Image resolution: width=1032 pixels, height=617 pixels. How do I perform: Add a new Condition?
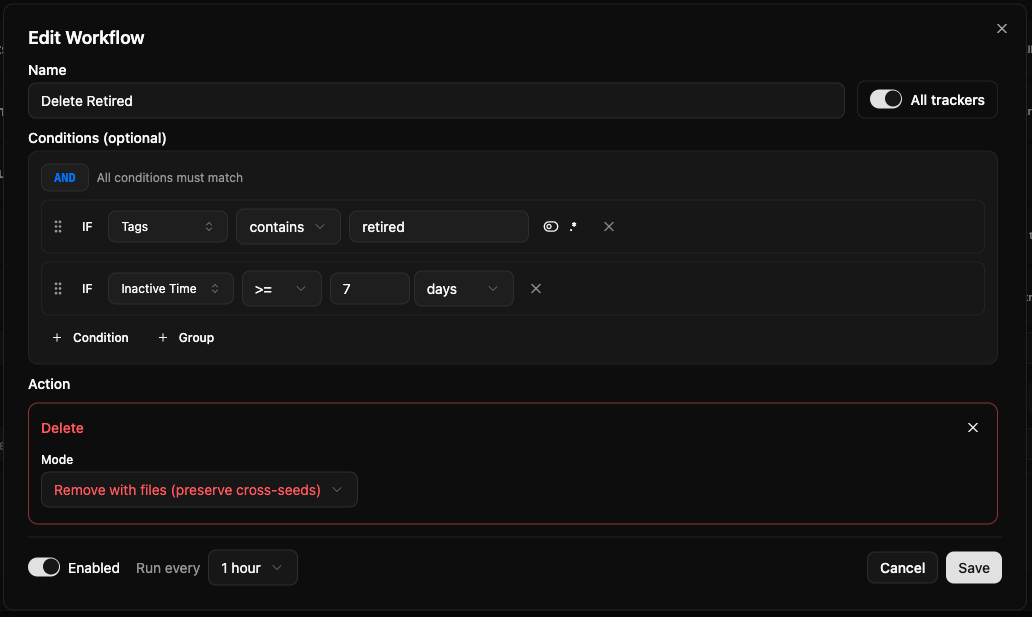90,338
